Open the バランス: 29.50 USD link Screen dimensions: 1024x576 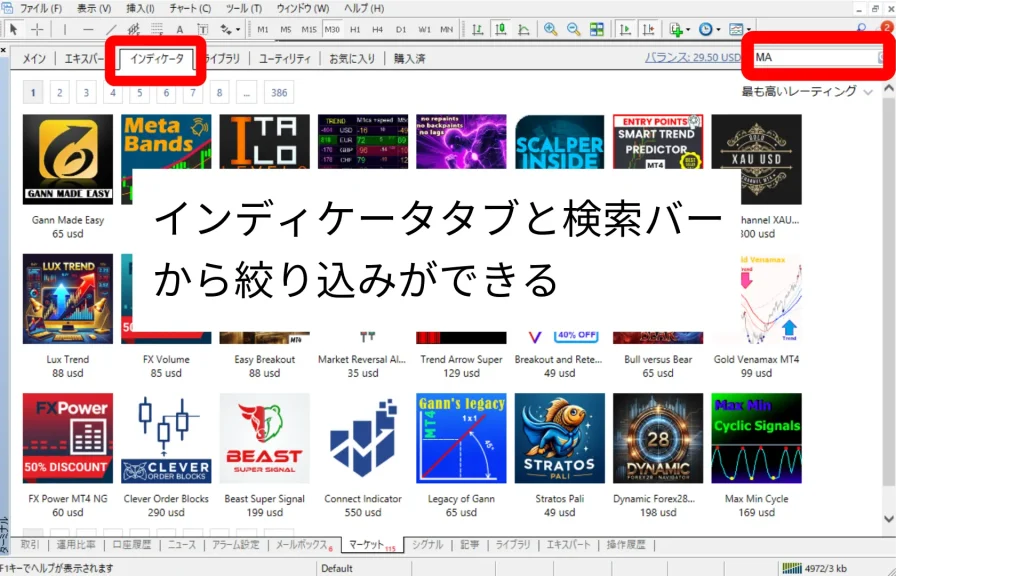(692, 57)
